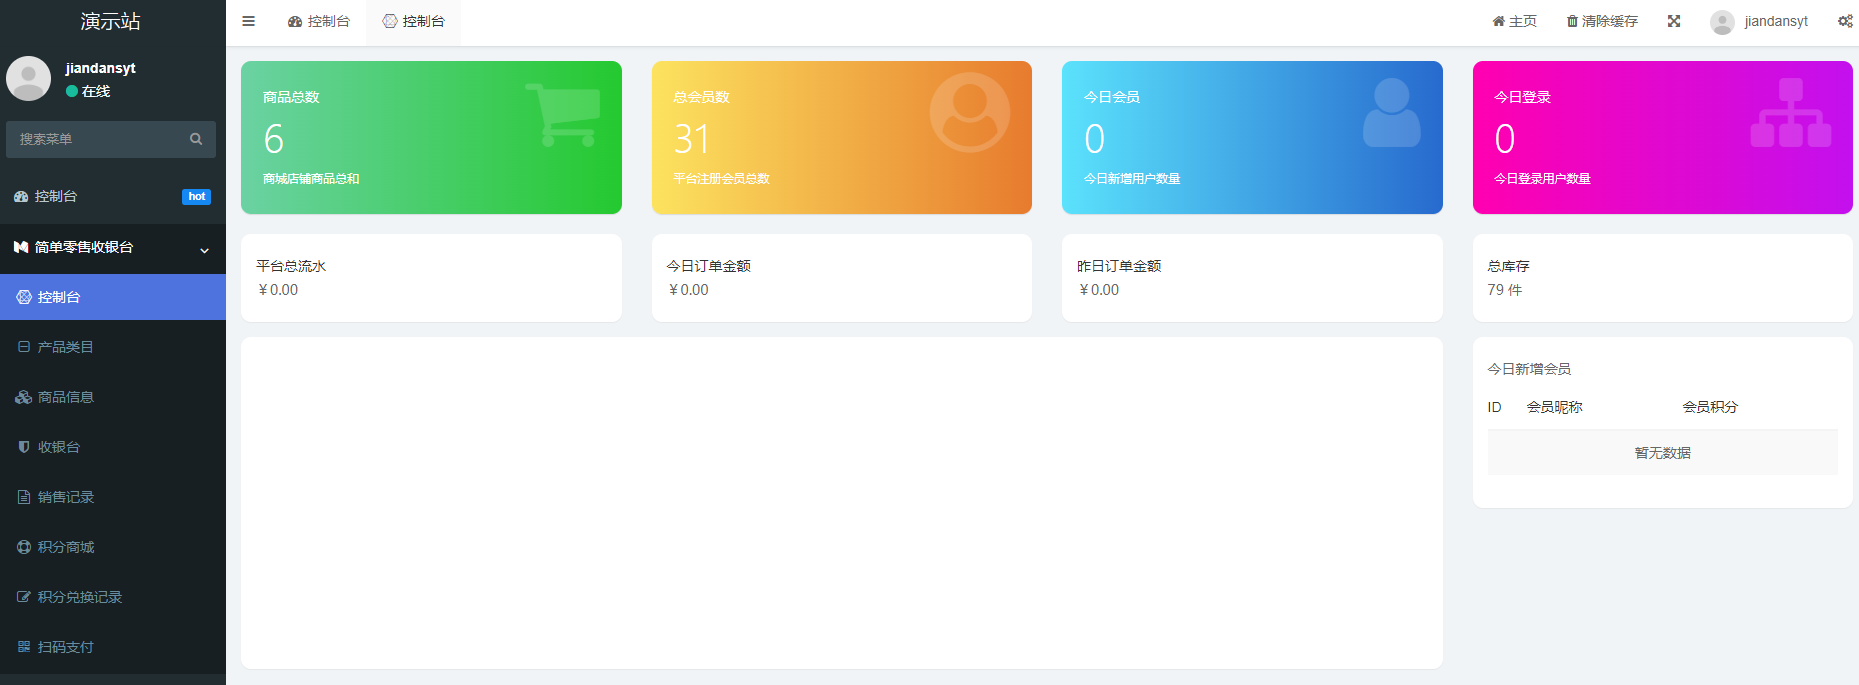Click 今日新增用户数量 caption
The height and width of the screenshot is (685, 1859).
(x=1132, y=179)
